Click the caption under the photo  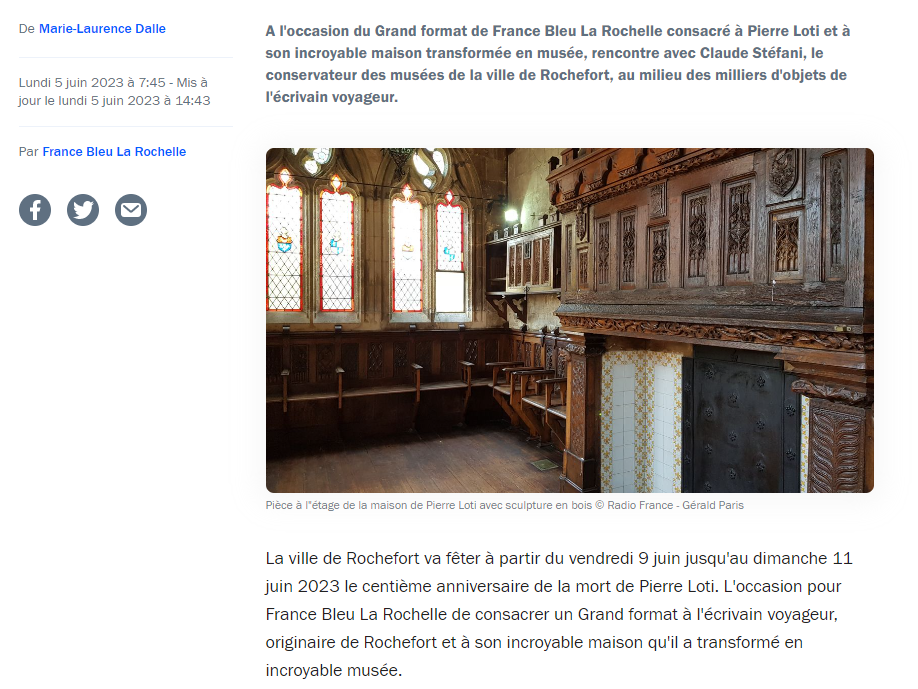coord(505,505)
